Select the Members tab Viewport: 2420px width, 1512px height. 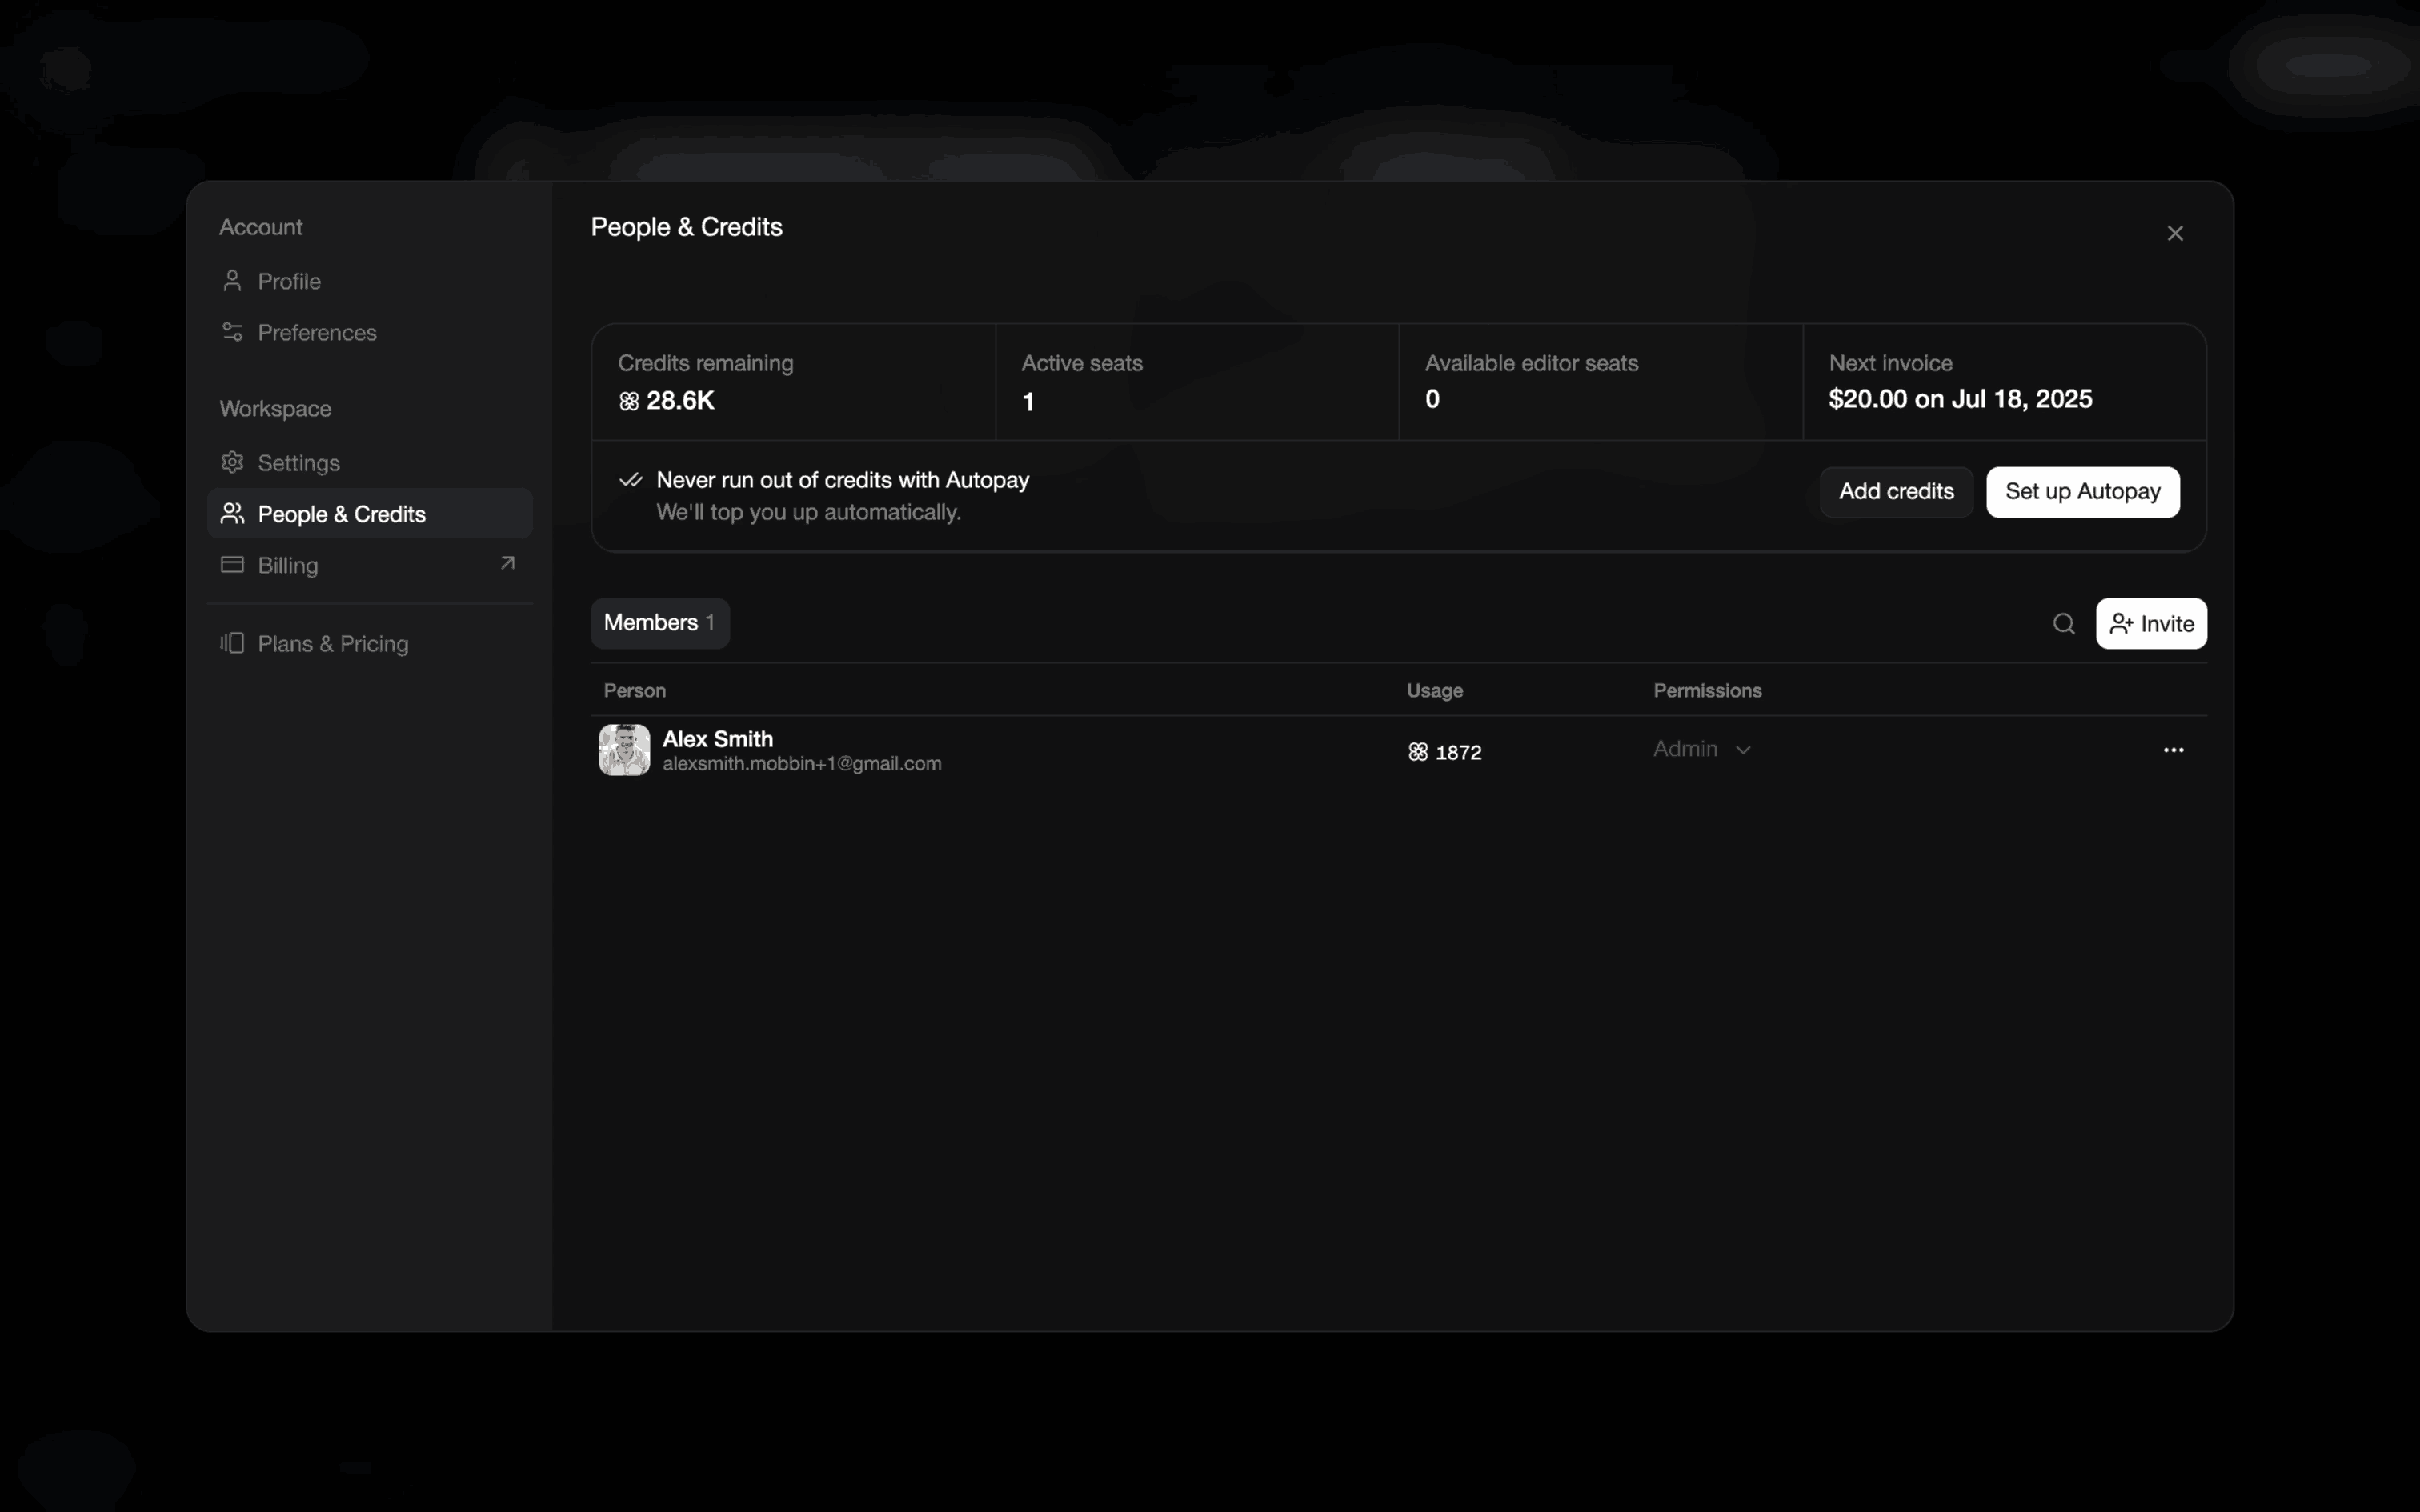tap(659, 623)
